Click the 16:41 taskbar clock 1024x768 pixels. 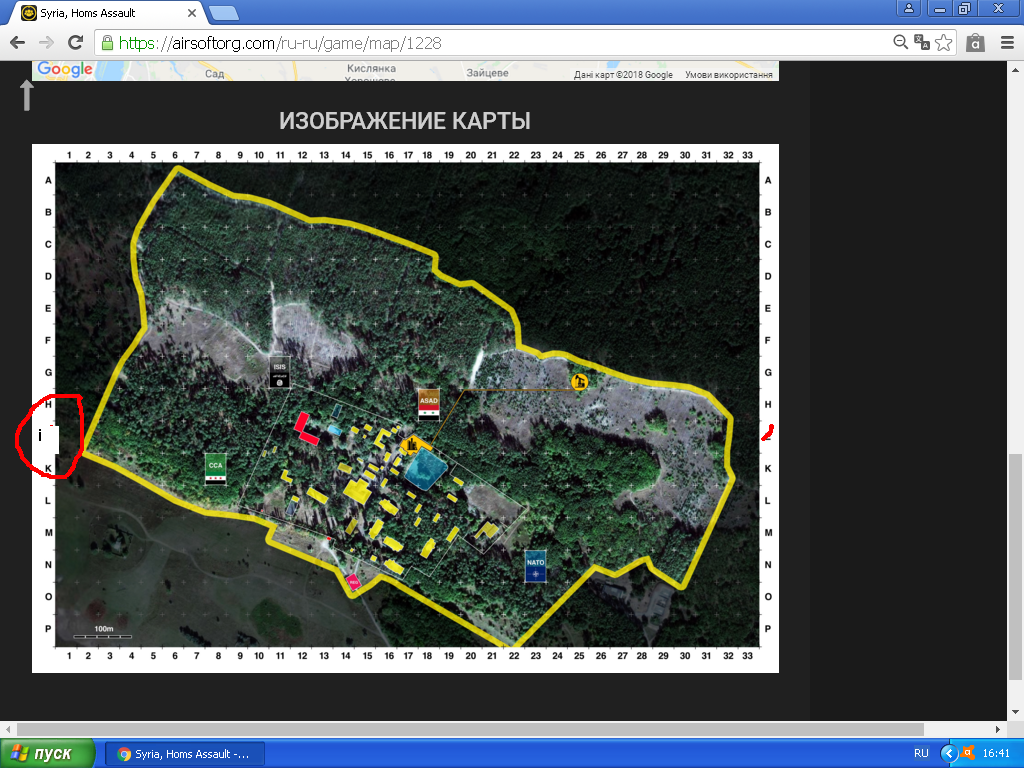tap(996, 754)
